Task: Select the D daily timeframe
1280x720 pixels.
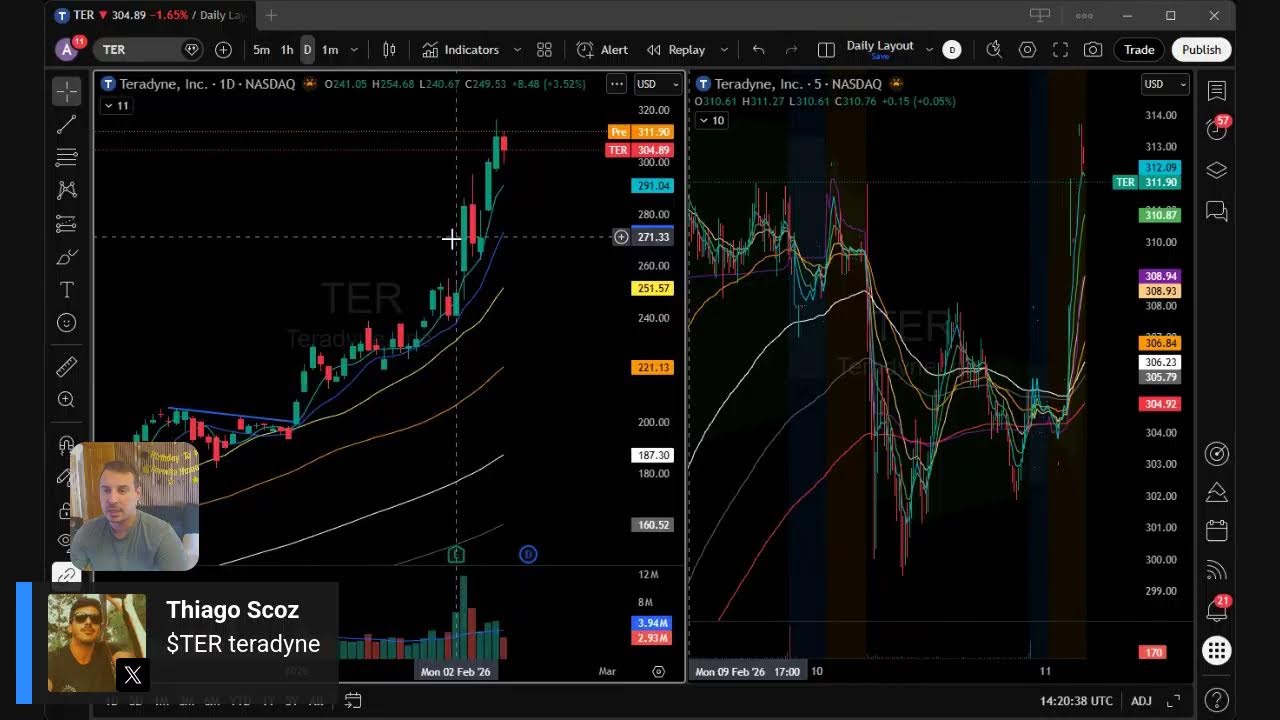Action: (307, 50)
